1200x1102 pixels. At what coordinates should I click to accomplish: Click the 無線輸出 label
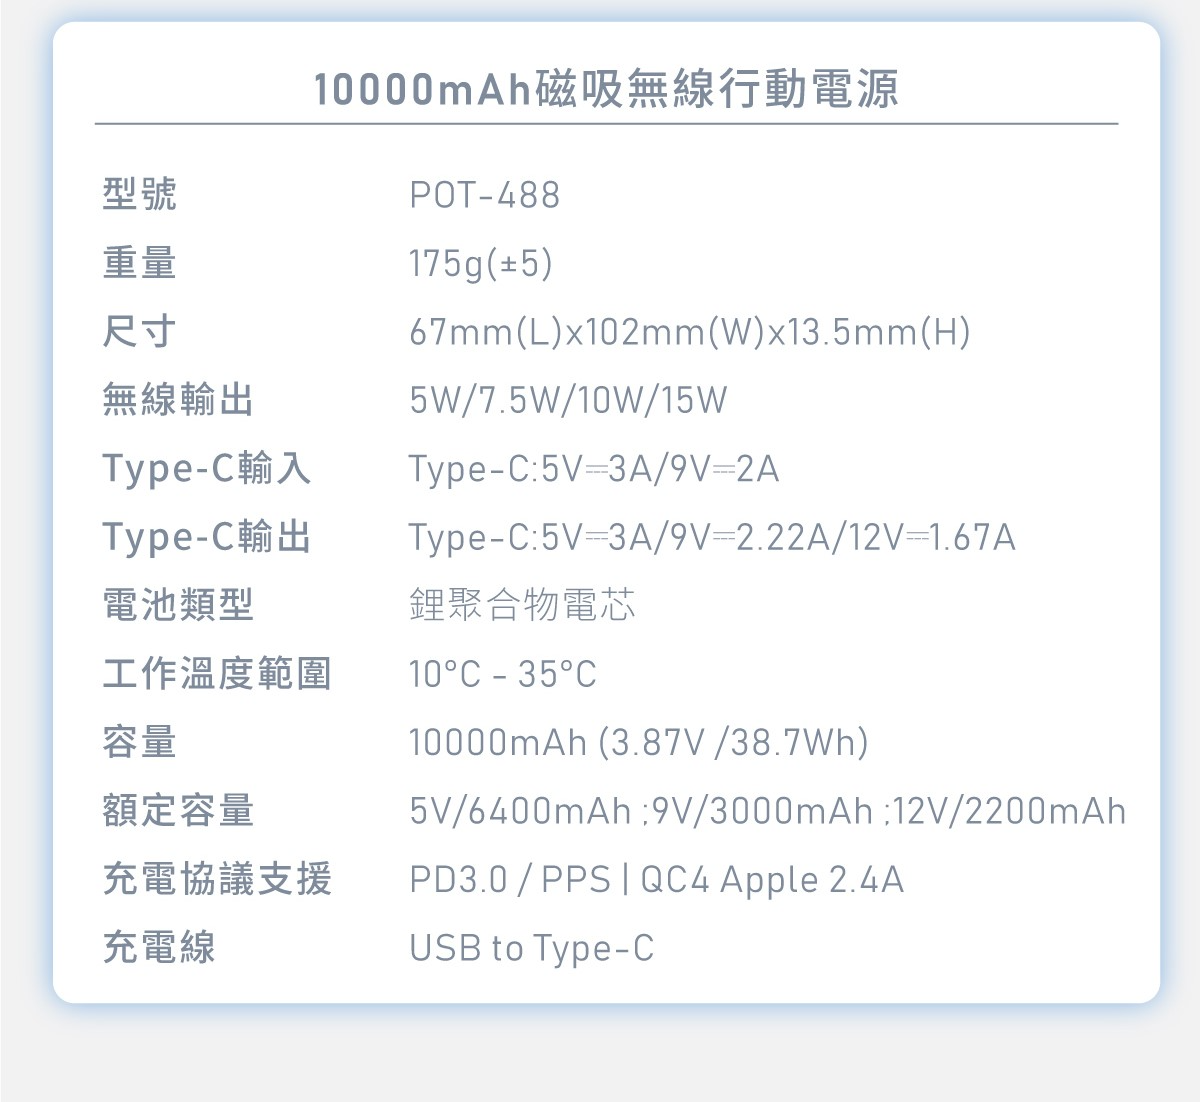[x=178, y=400]
